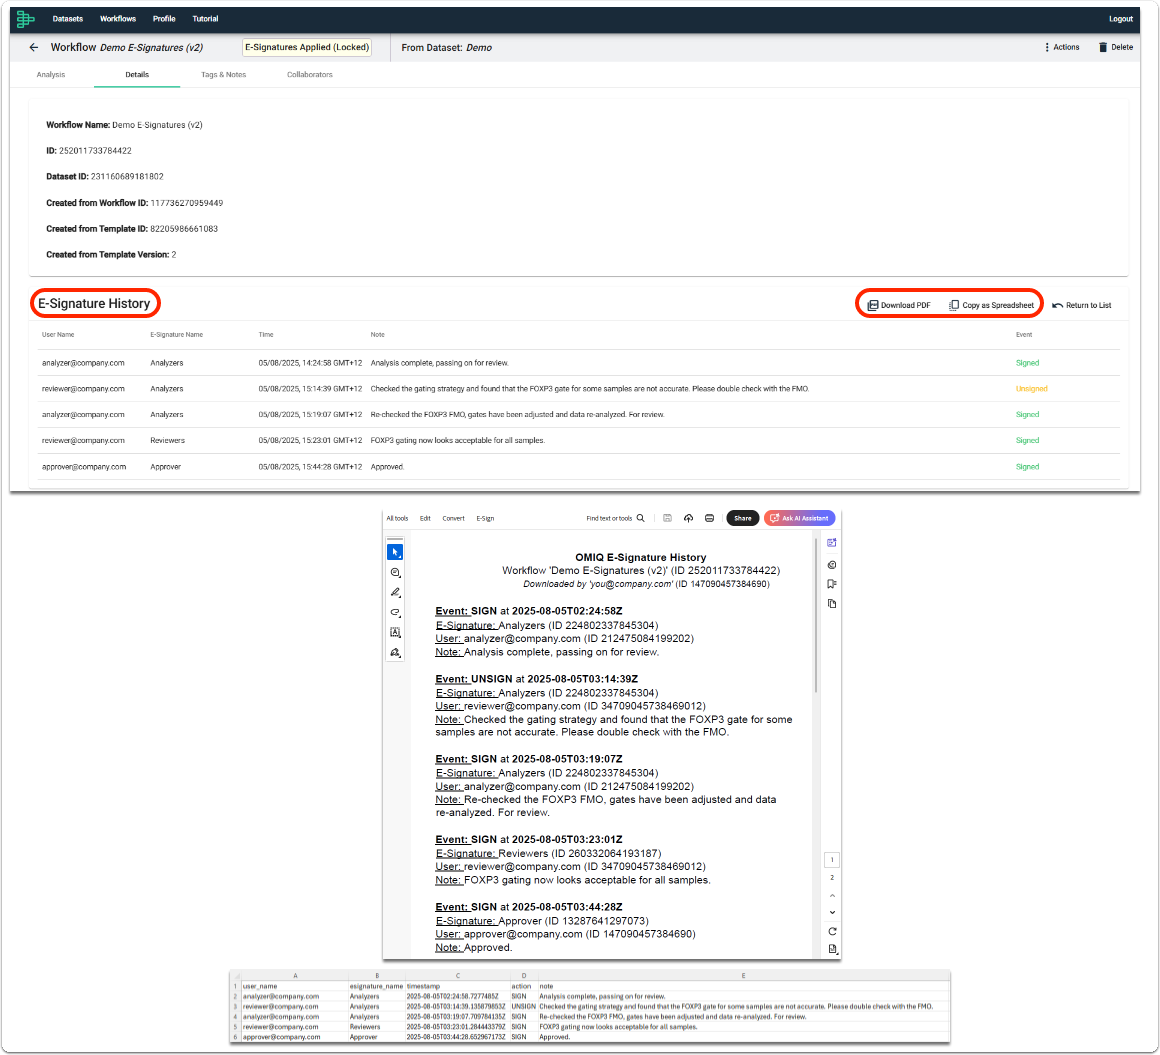
Task: Open the generative summary panel icon
Action: pos(832,543)
